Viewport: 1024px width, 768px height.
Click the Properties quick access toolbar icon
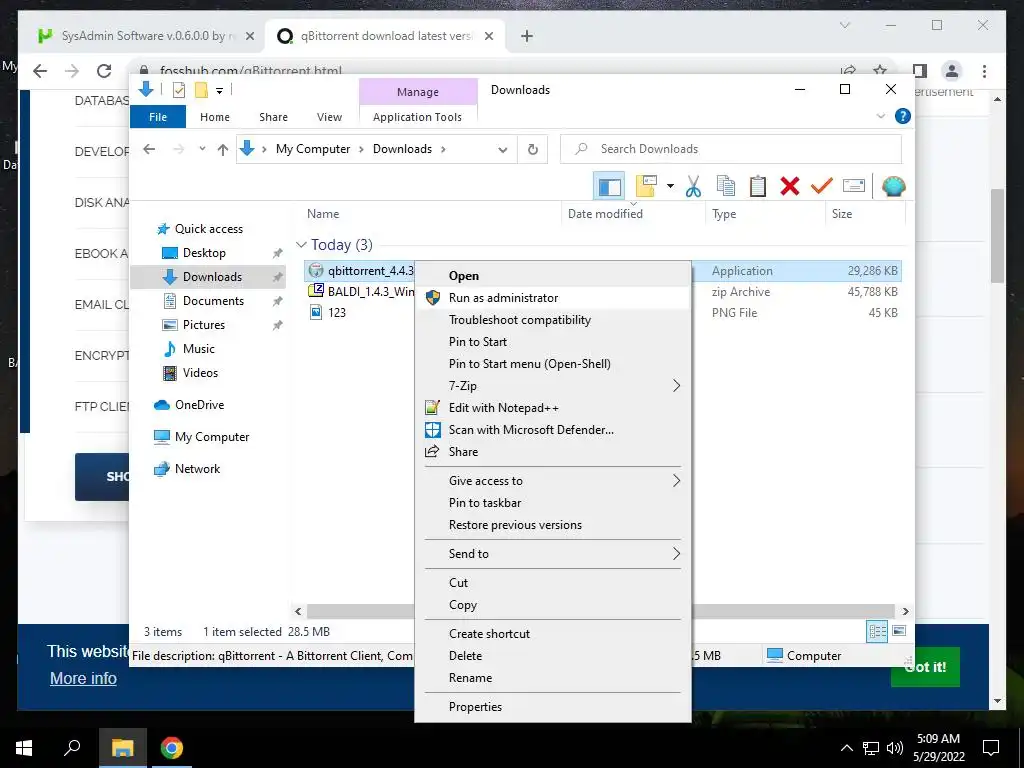tap(178, 90)
